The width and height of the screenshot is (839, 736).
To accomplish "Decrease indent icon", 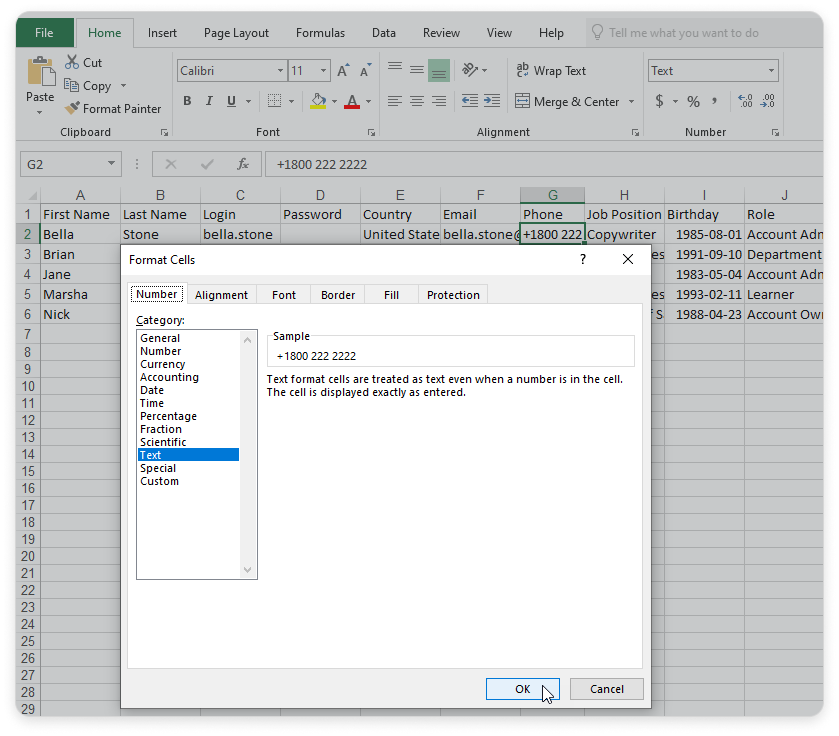I will click(x=470, y=101).
